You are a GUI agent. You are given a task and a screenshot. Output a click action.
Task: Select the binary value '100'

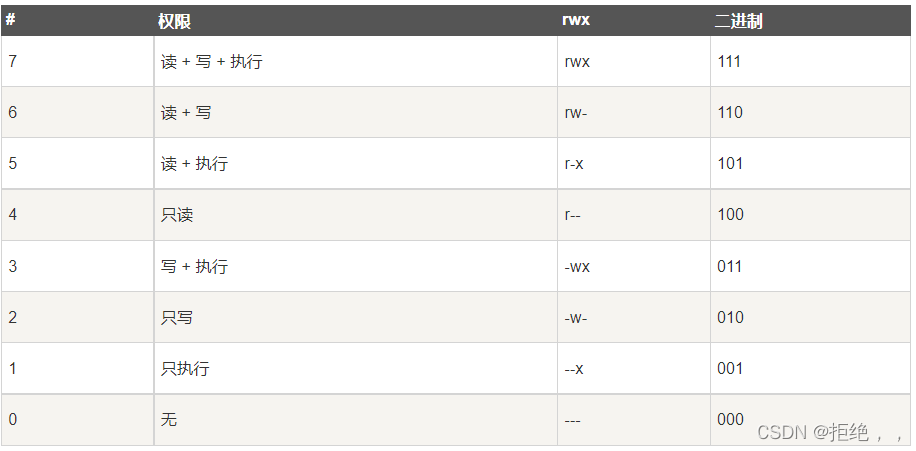point(730,215)
